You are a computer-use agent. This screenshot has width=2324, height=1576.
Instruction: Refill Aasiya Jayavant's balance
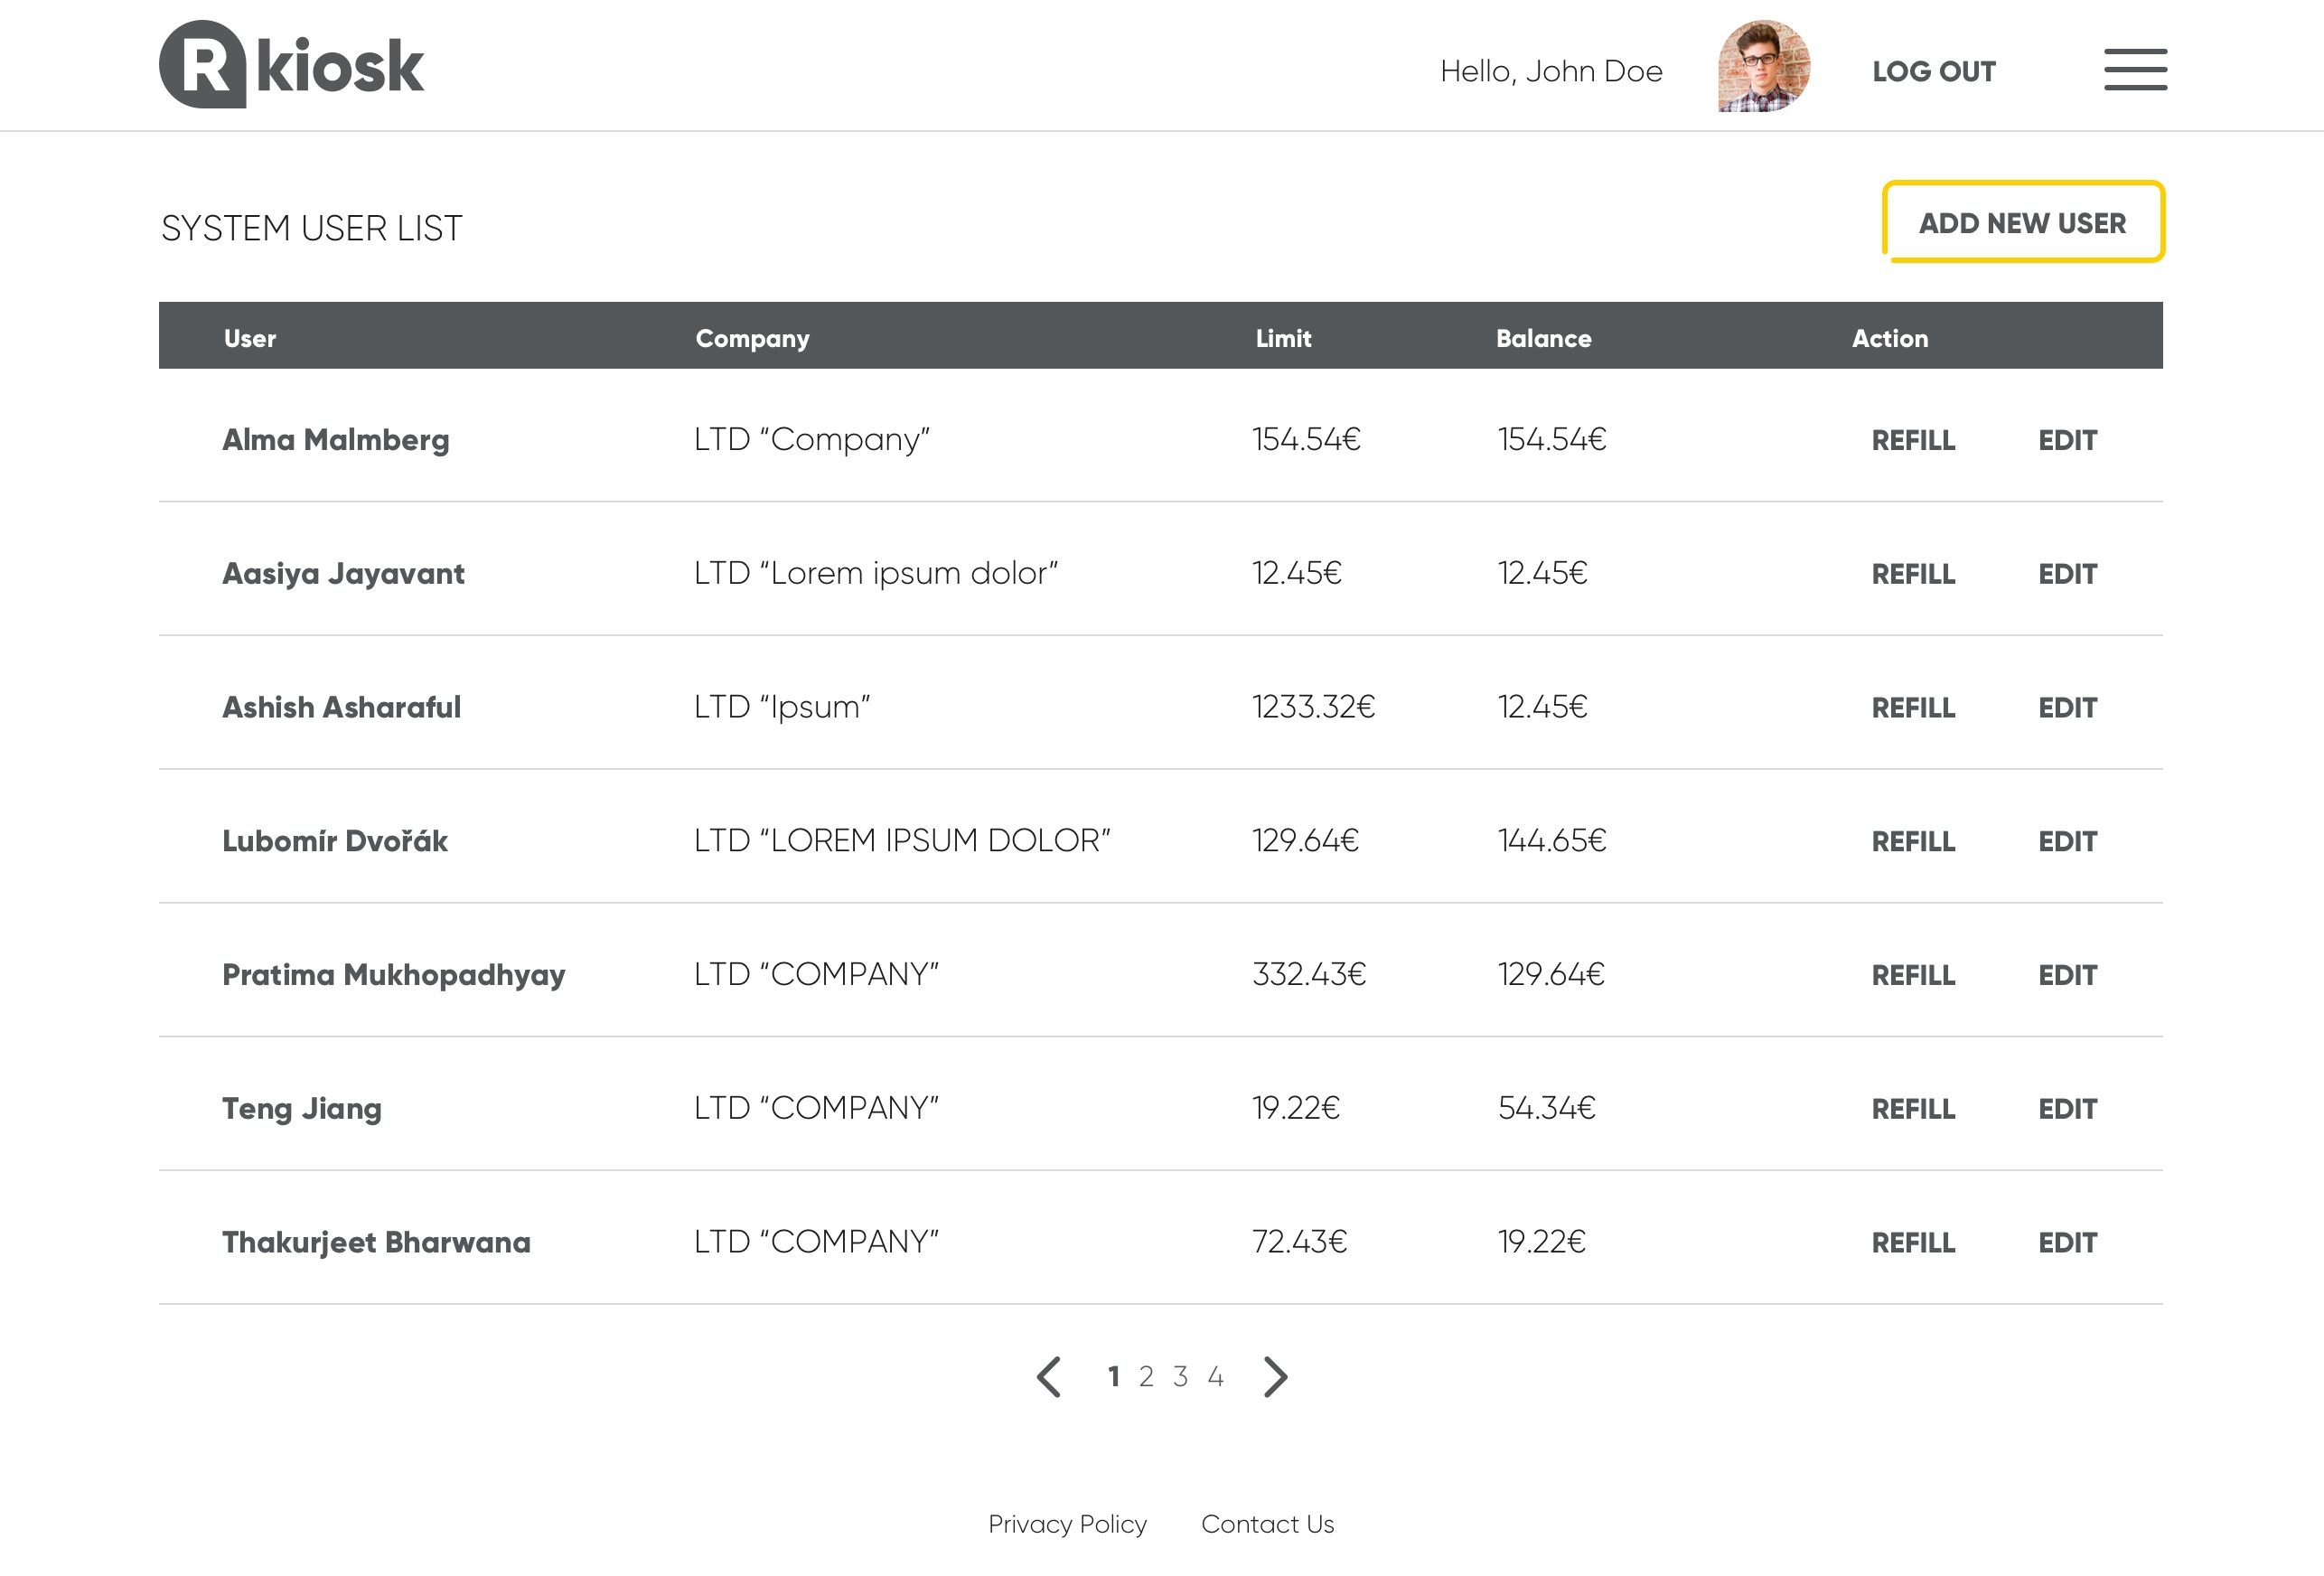point(1913,574)
